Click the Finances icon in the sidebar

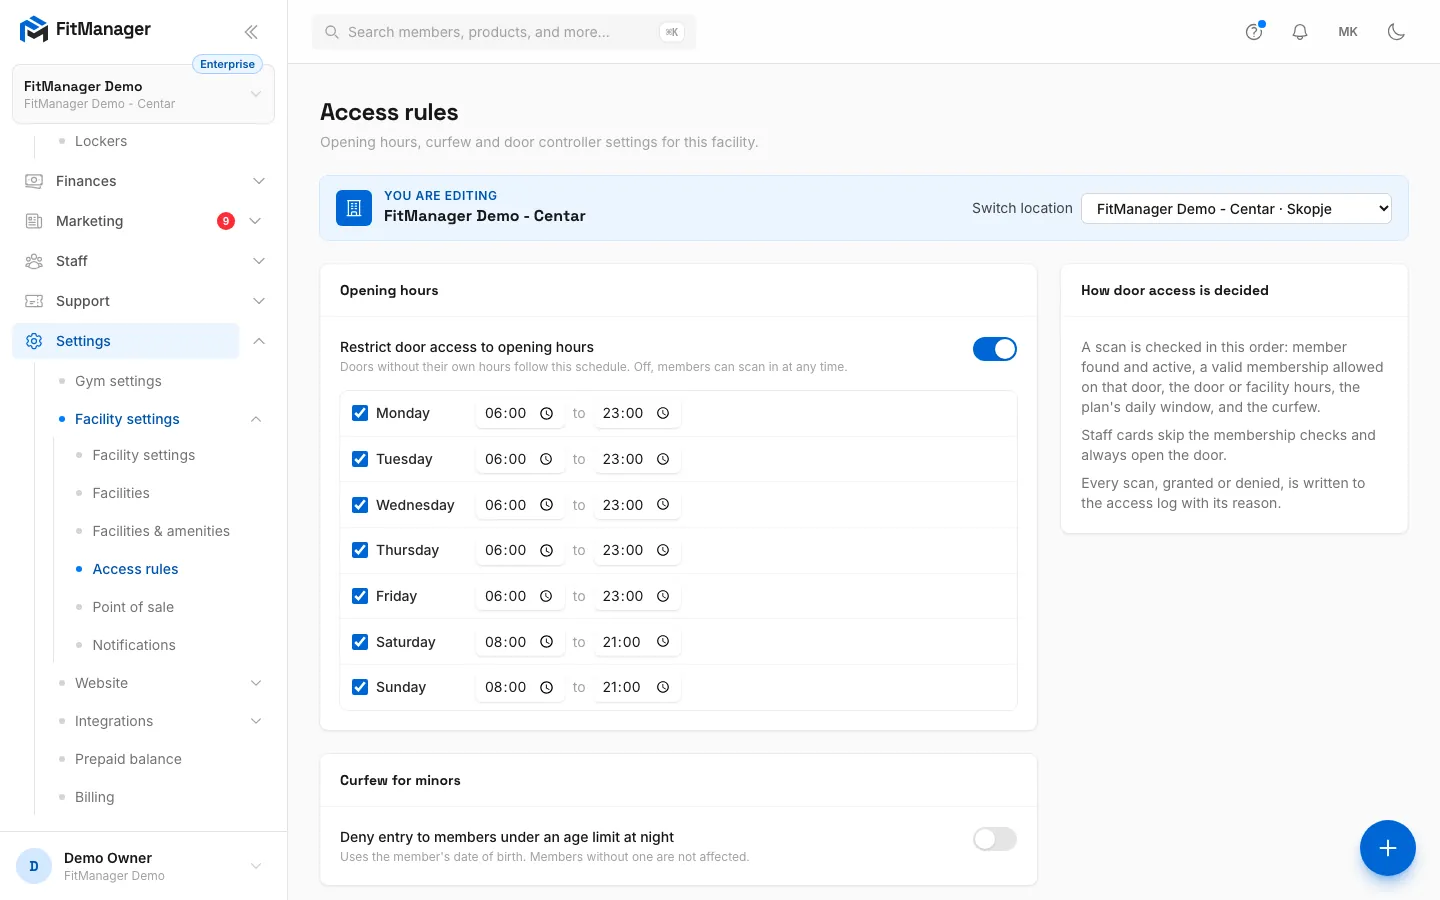(x=34, y=181)
